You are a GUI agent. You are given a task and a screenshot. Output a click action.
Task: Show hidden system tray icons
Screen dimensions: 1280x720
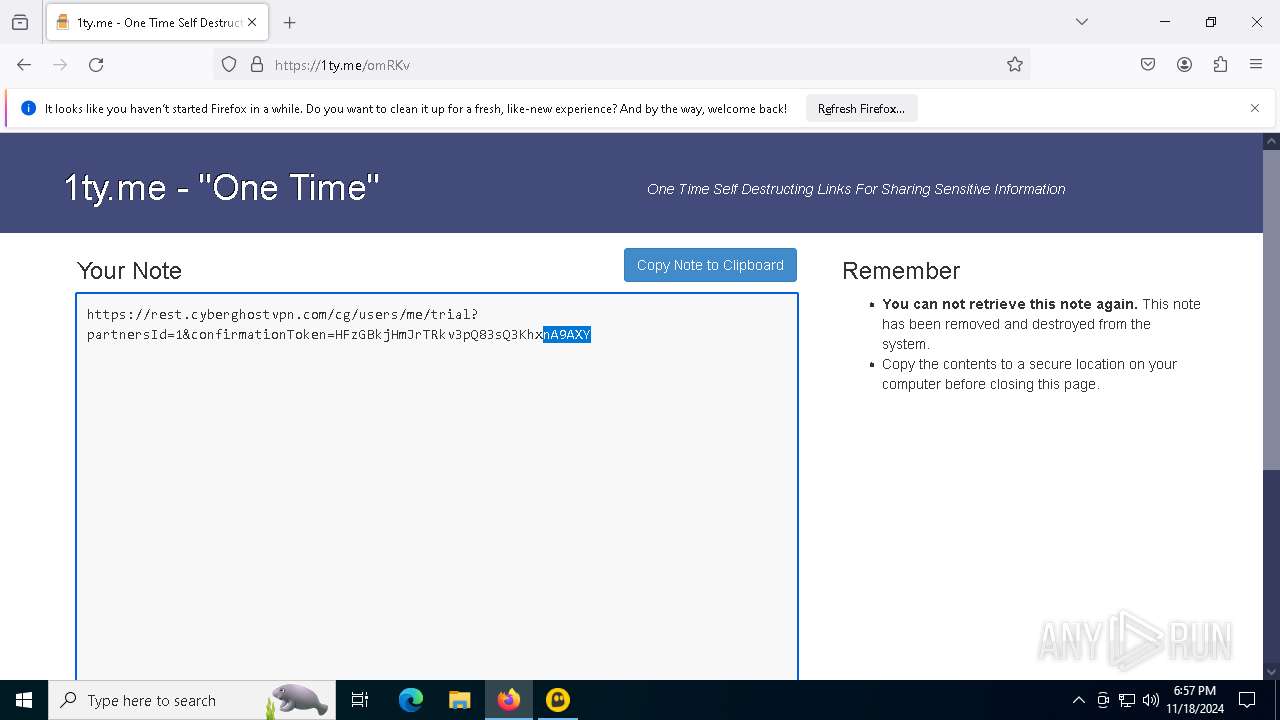point(1078,700)
